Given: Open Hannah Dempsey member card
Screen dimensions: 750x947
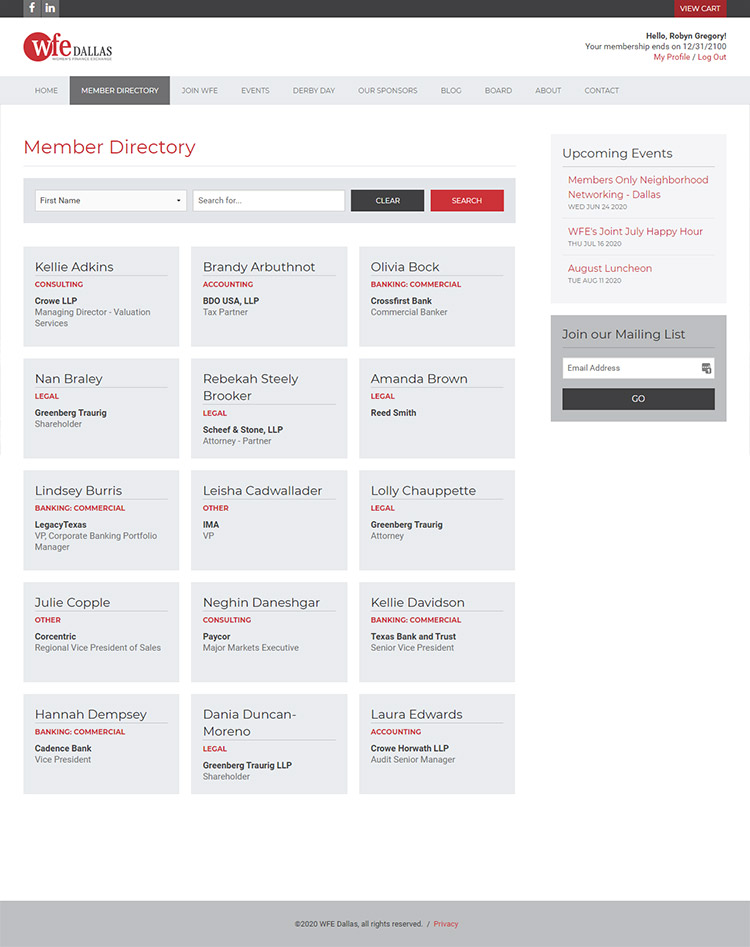Looking at the screenshot, I should [101, 743].
